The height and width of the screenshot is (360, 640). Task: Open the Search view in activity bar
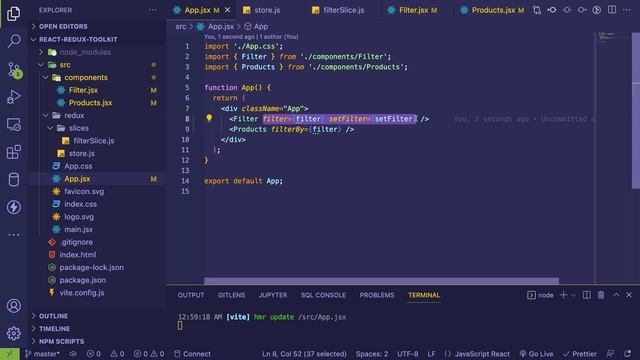pos(14,41)
